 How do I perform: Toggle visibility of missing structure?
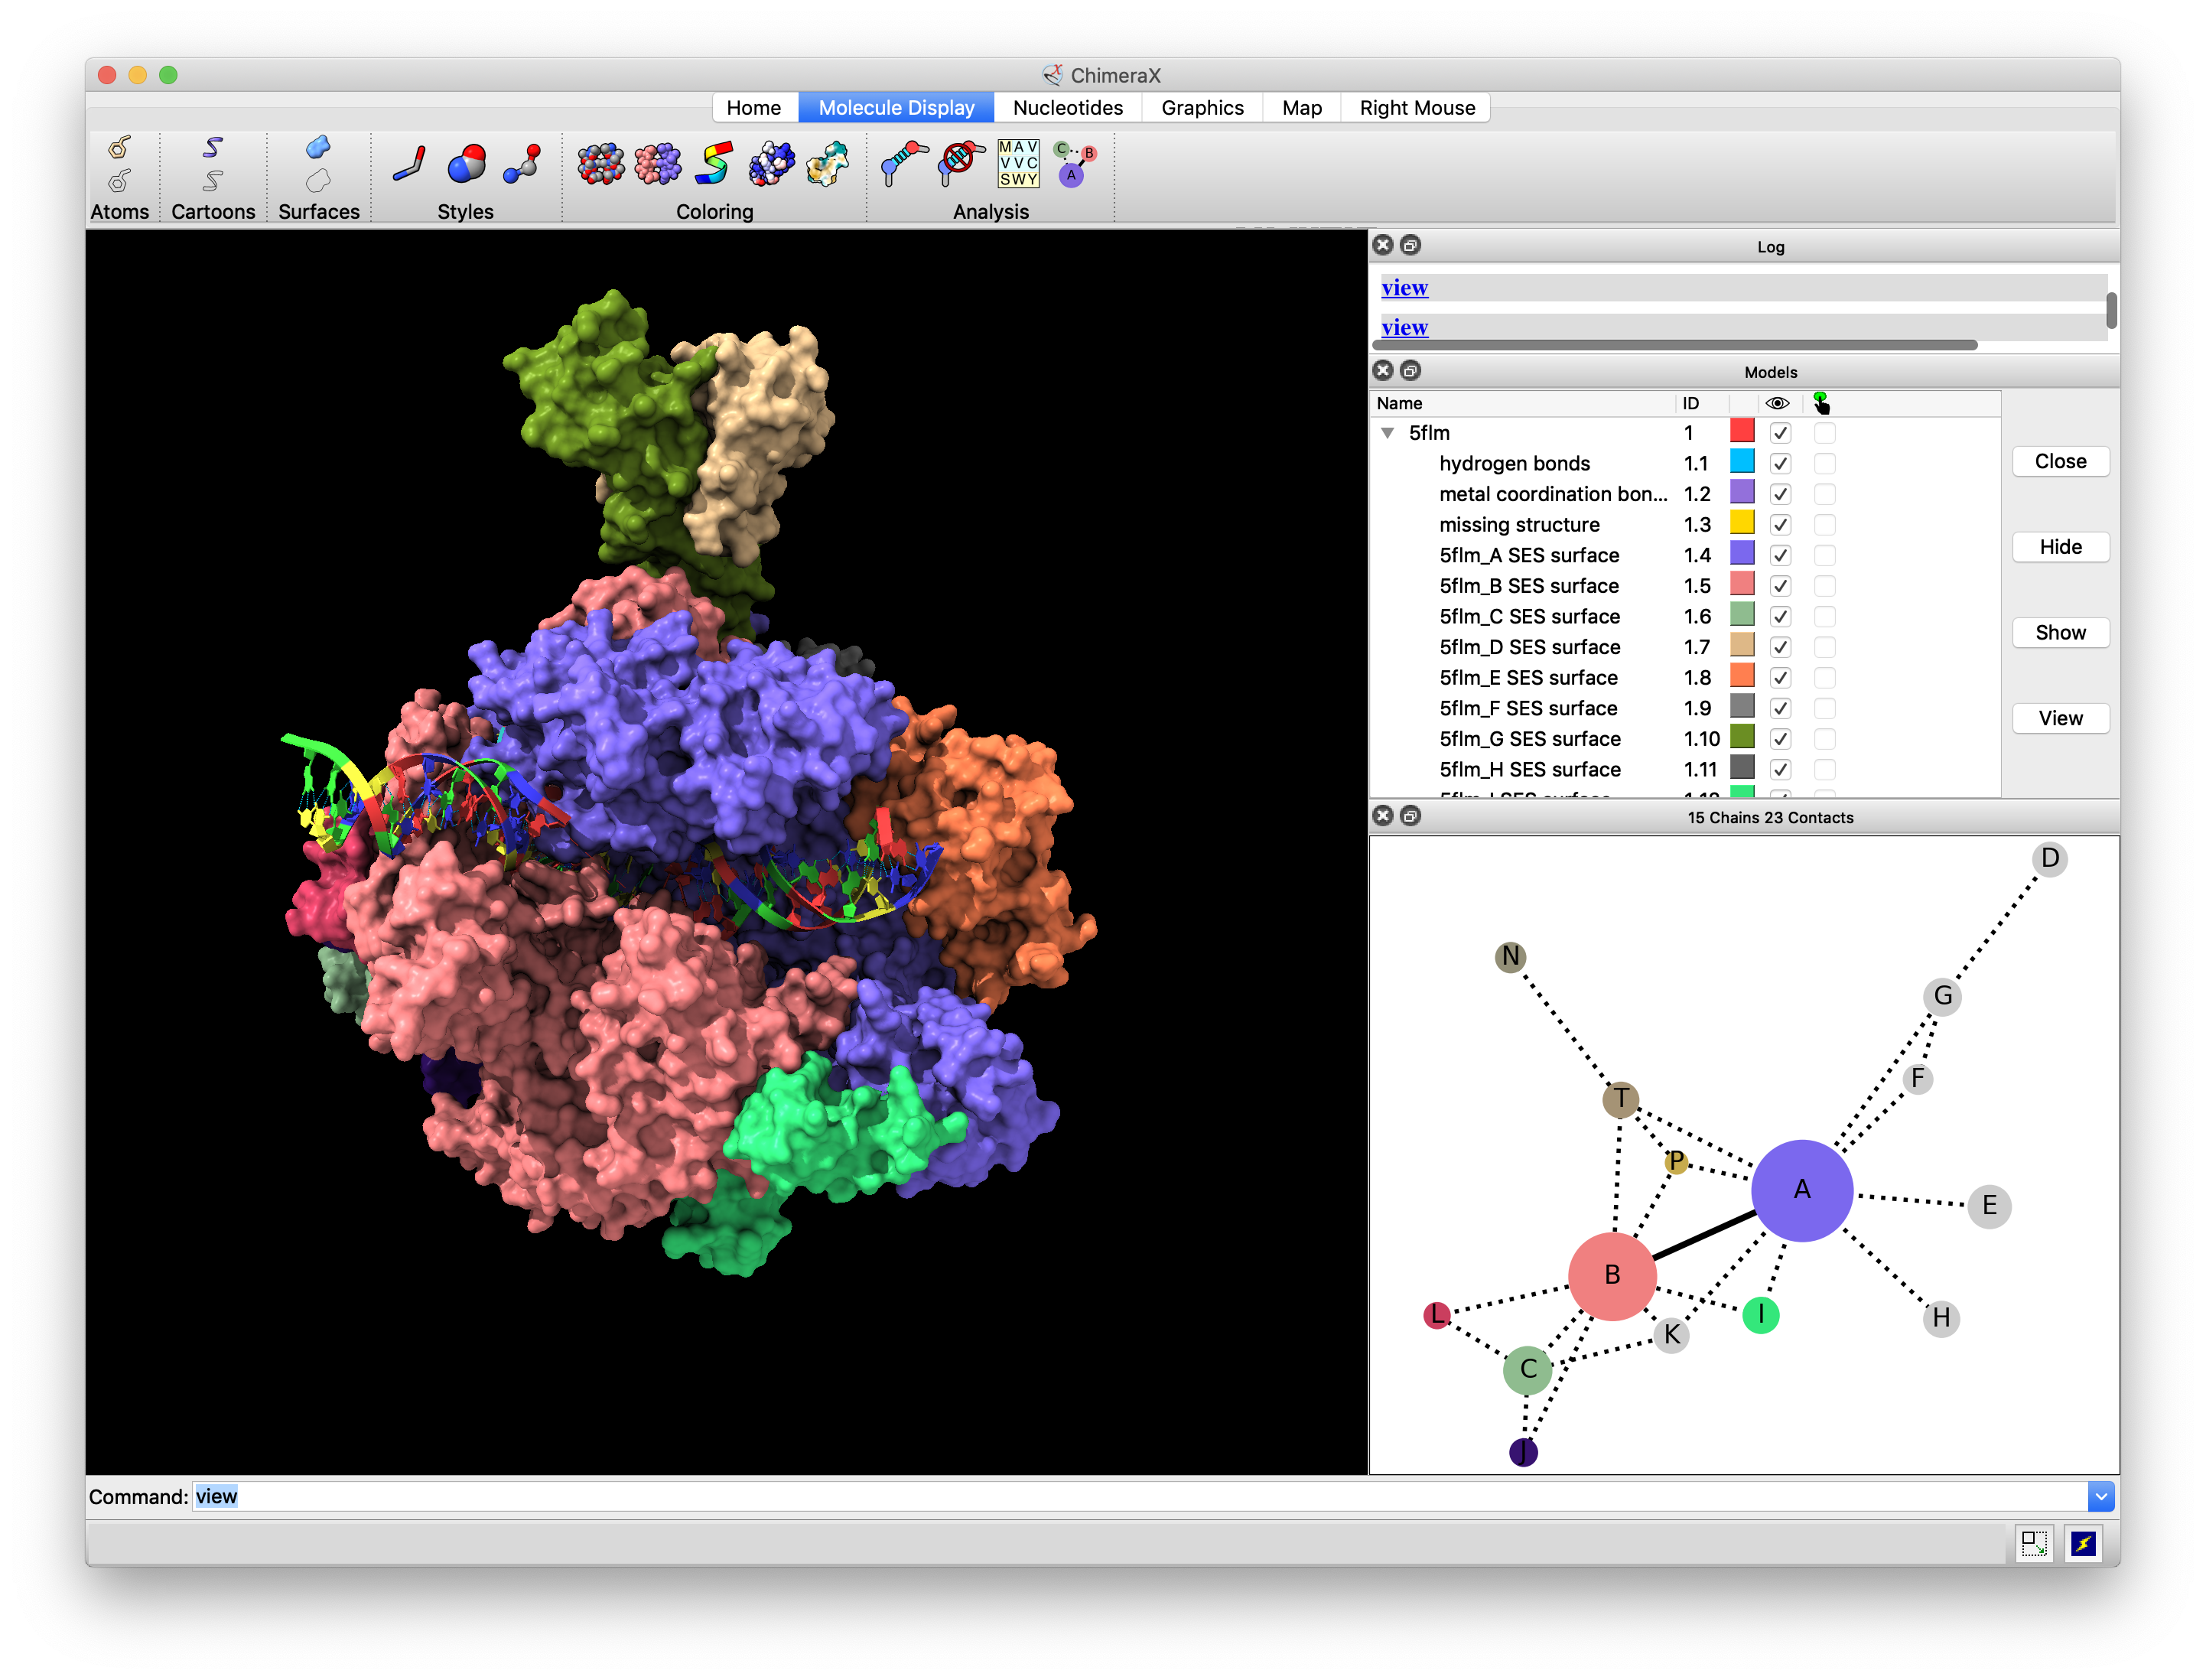[1780, 525]
